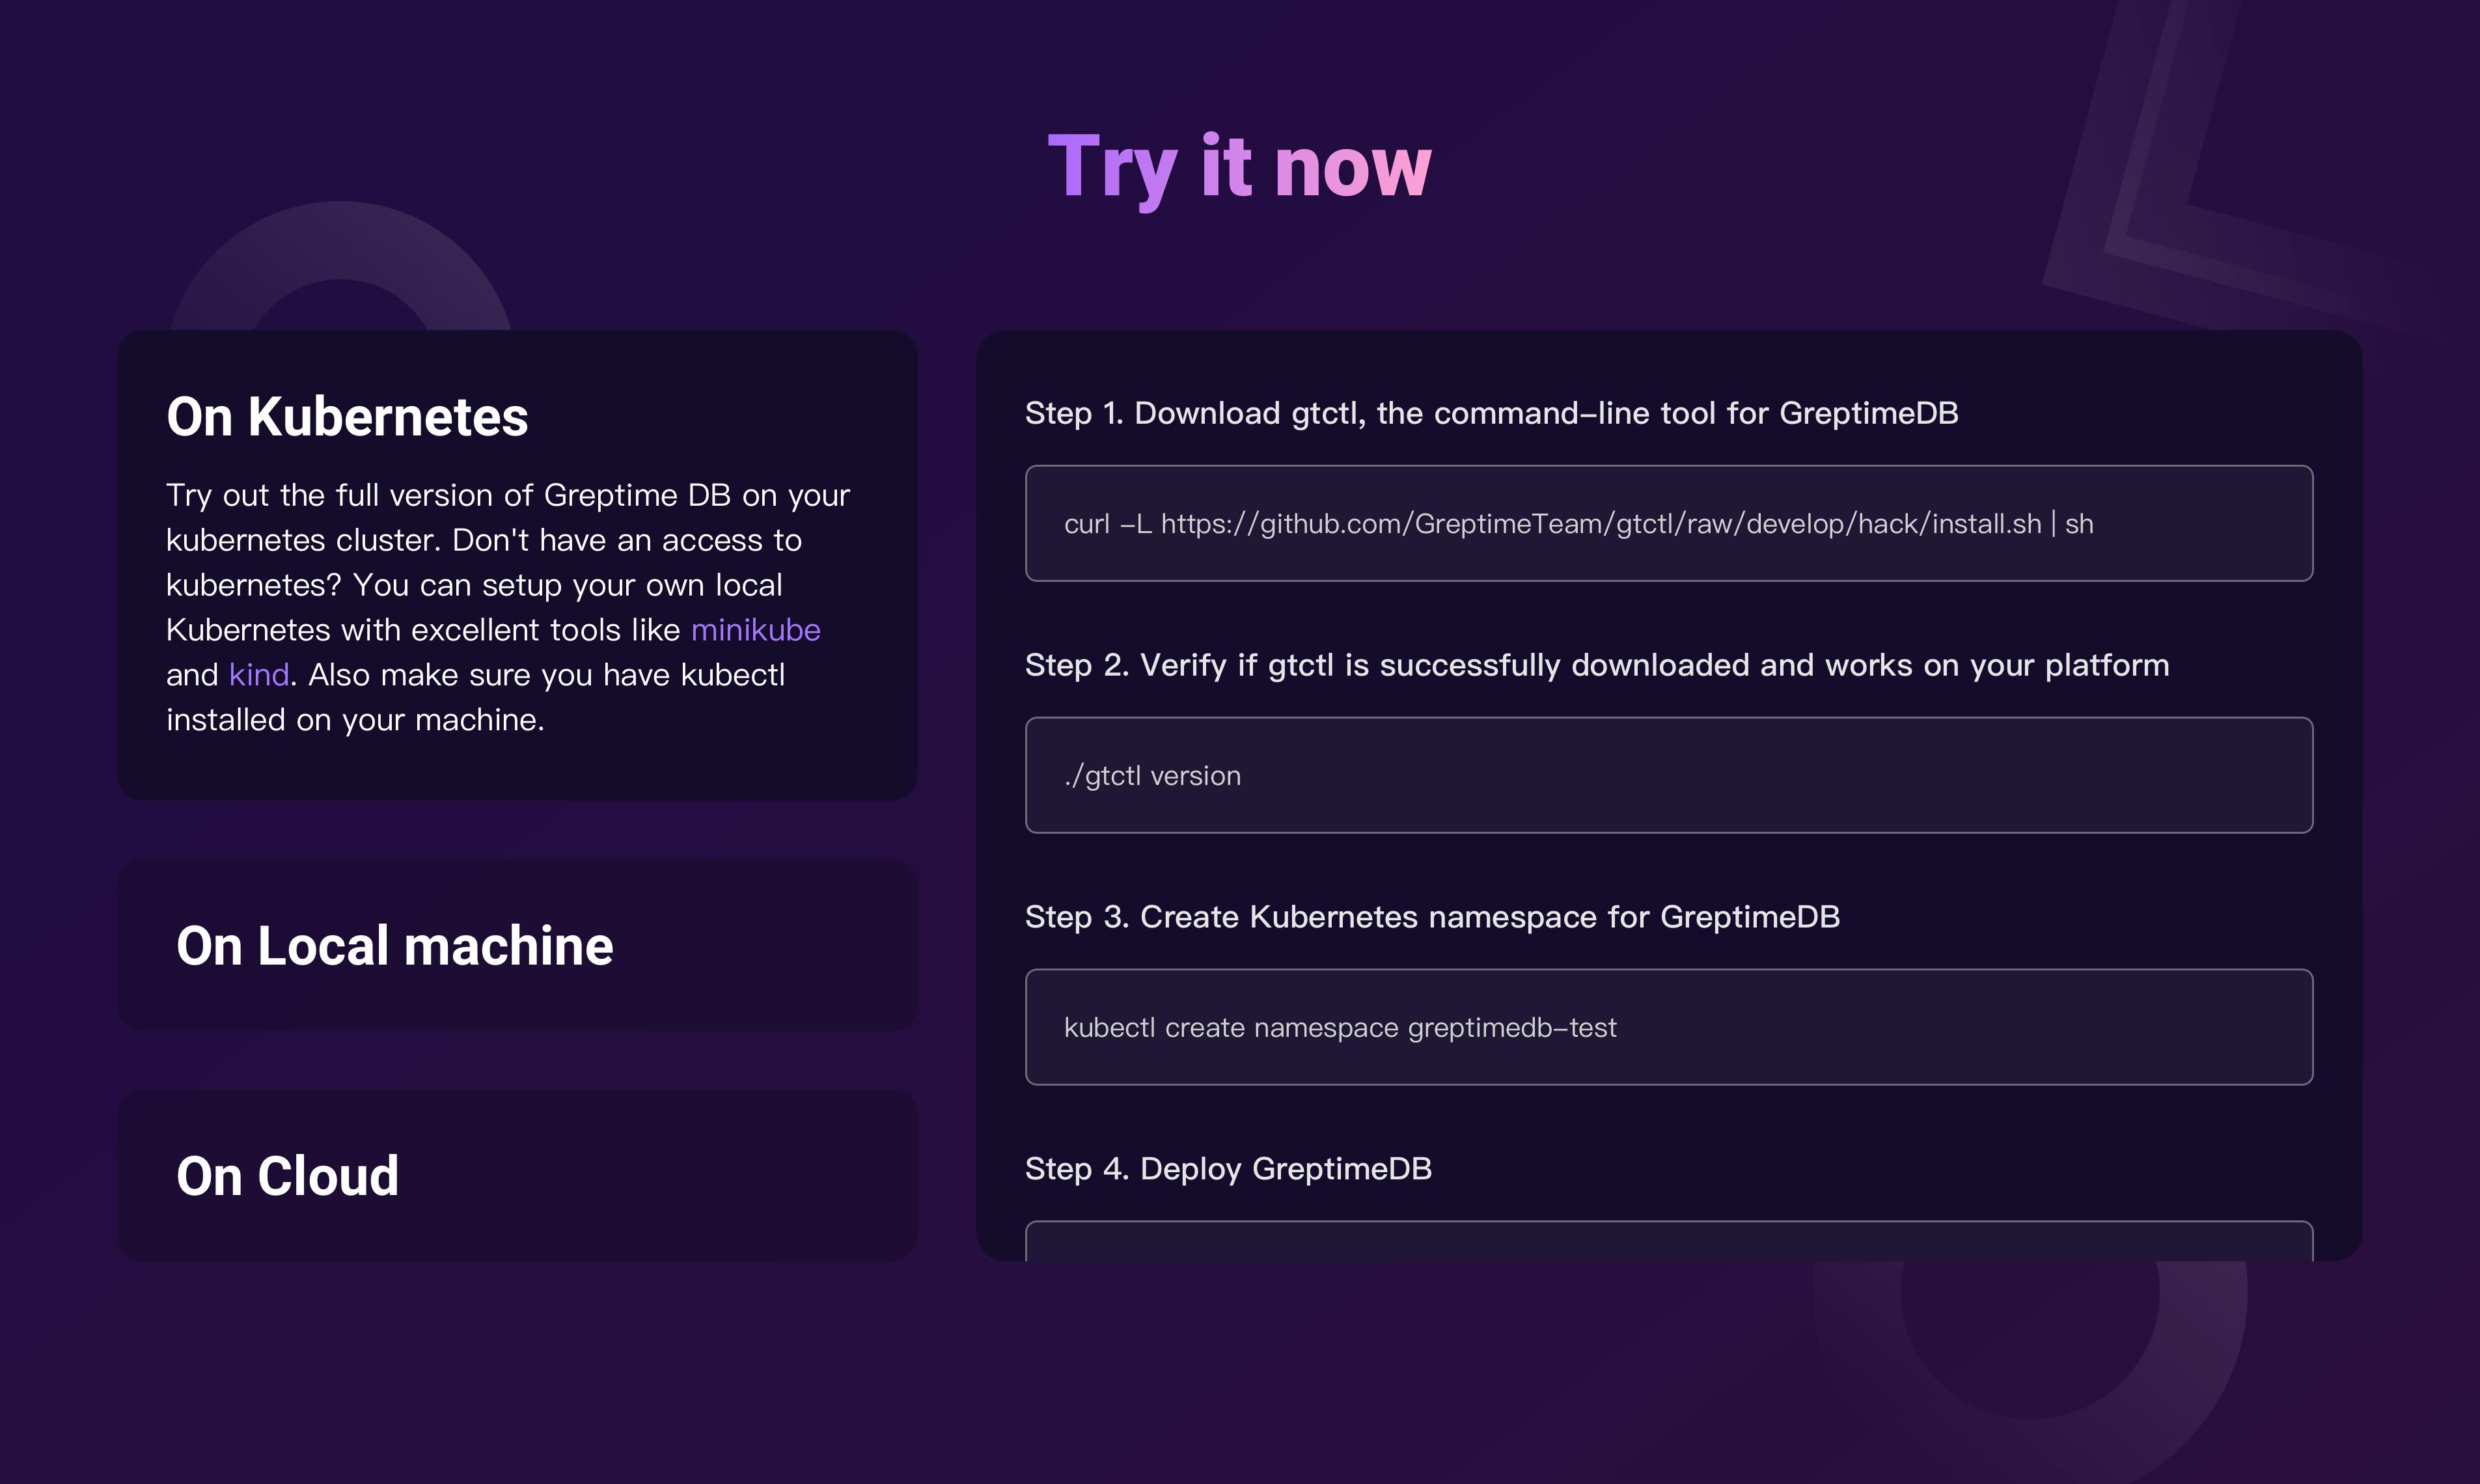Open the On Cloud tab
The image size is (2480, 1484).
[517, 1175]
